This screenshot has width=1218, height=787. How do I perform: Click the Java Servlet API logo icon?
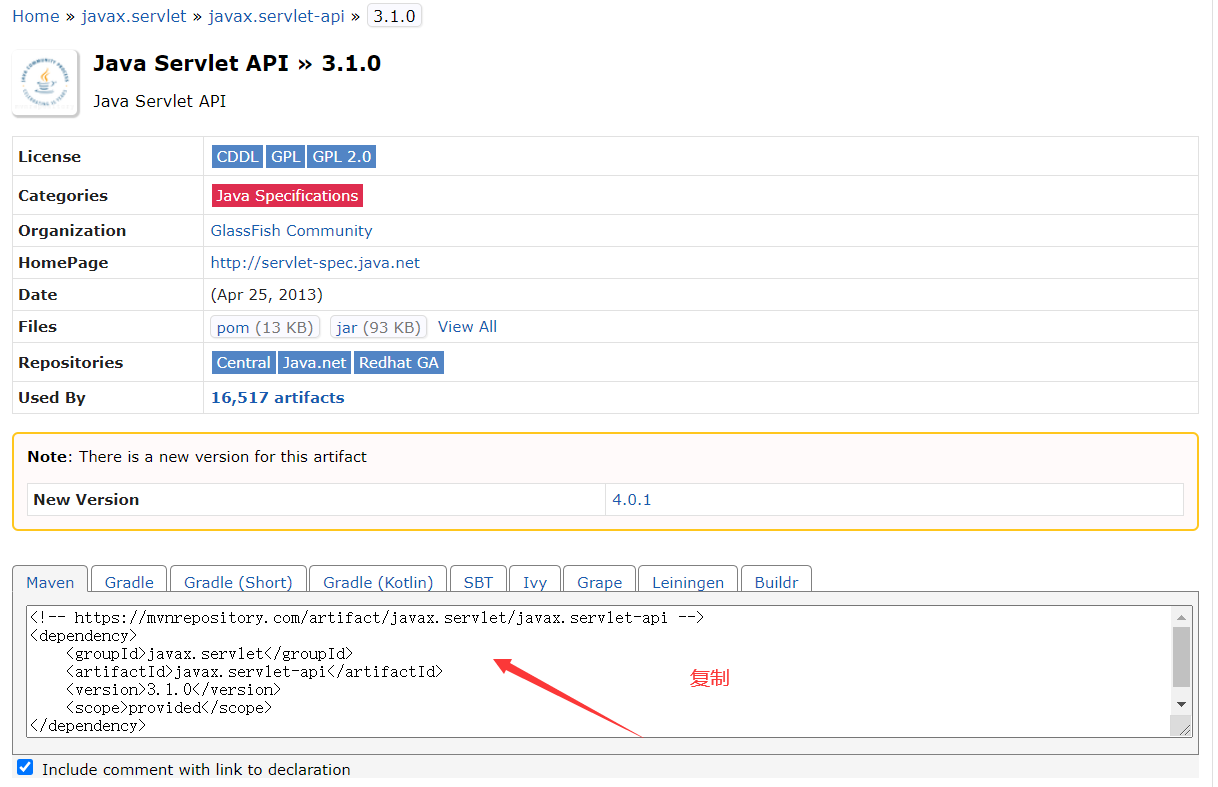point(45,82)
